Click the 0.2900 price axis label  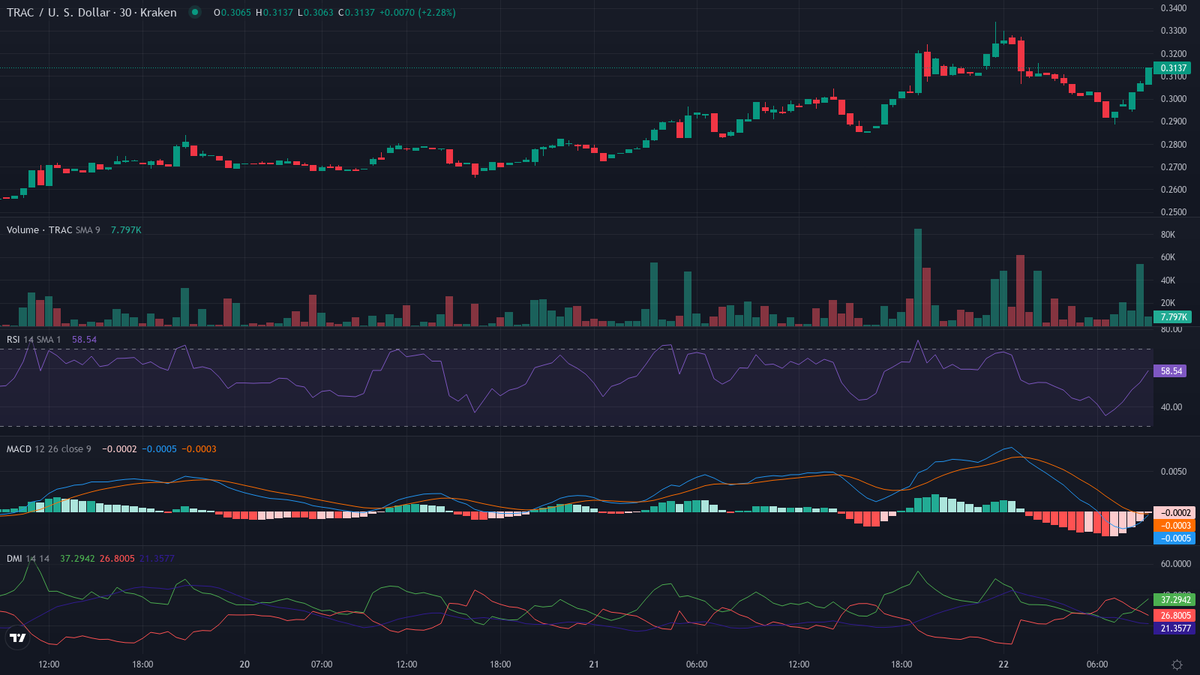point(1173,121)
